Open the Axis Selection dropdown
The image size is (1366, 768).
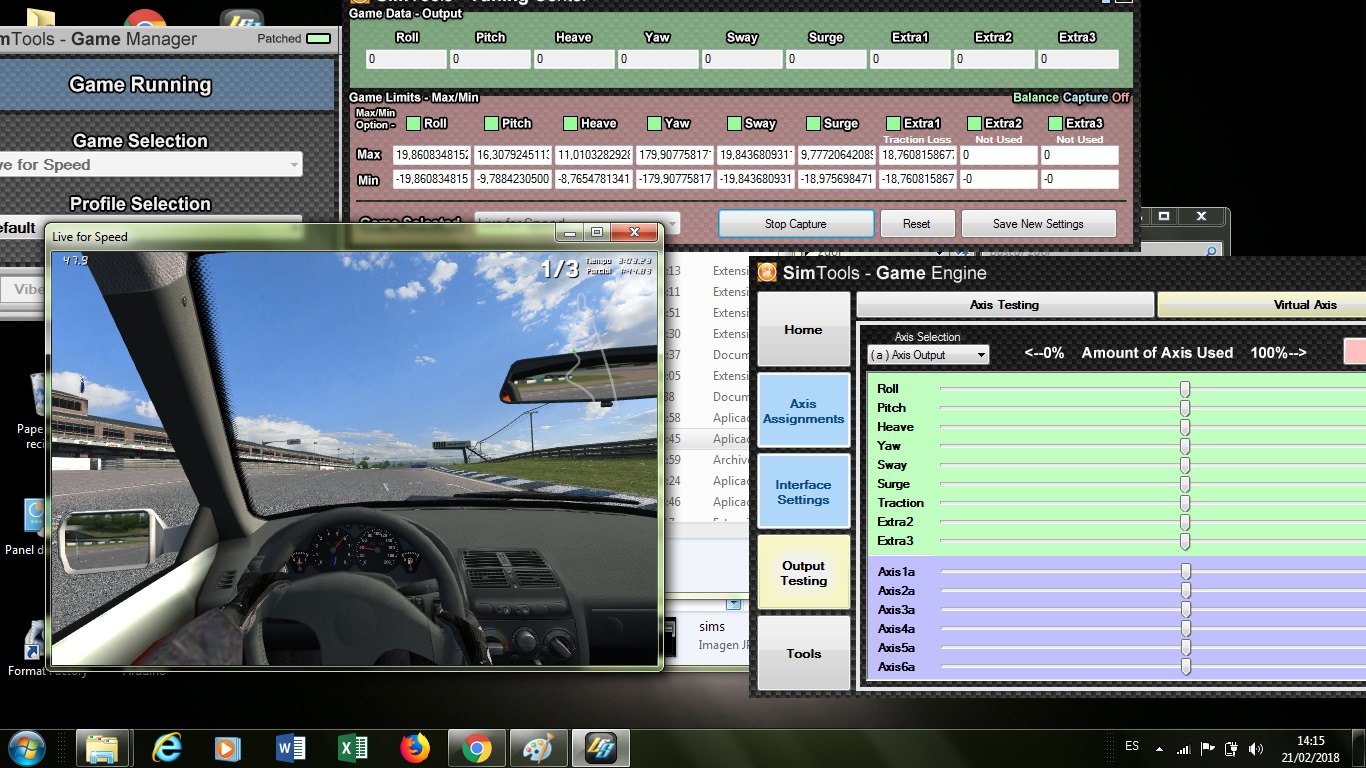[x=928, y=355]
